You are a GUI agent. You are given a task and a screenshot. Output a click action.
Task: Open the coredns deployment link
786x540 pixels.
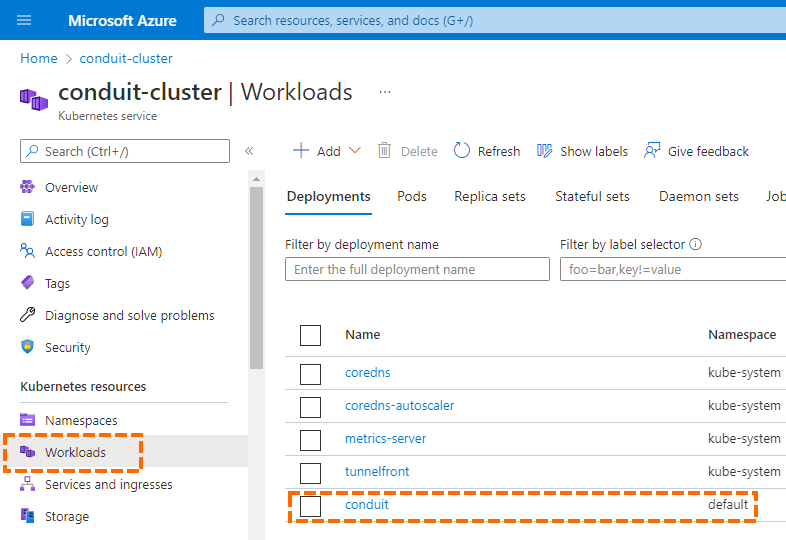click(x=367, y=373)
